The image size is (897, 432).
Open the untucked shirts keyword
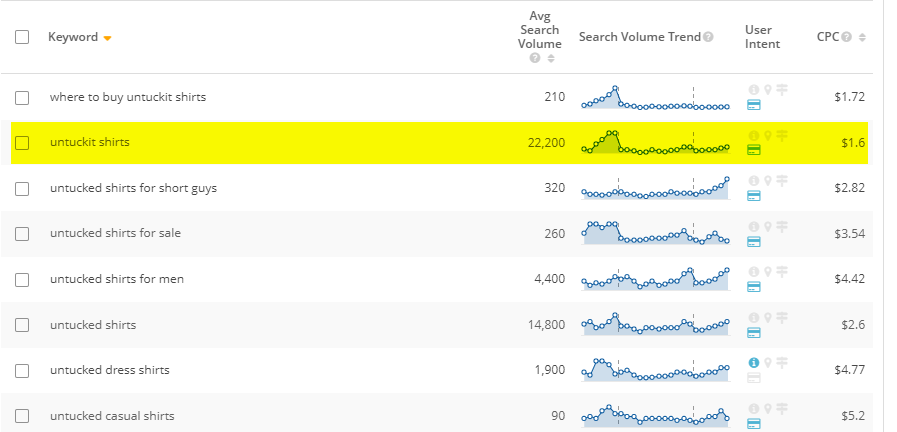coord(93,325)
